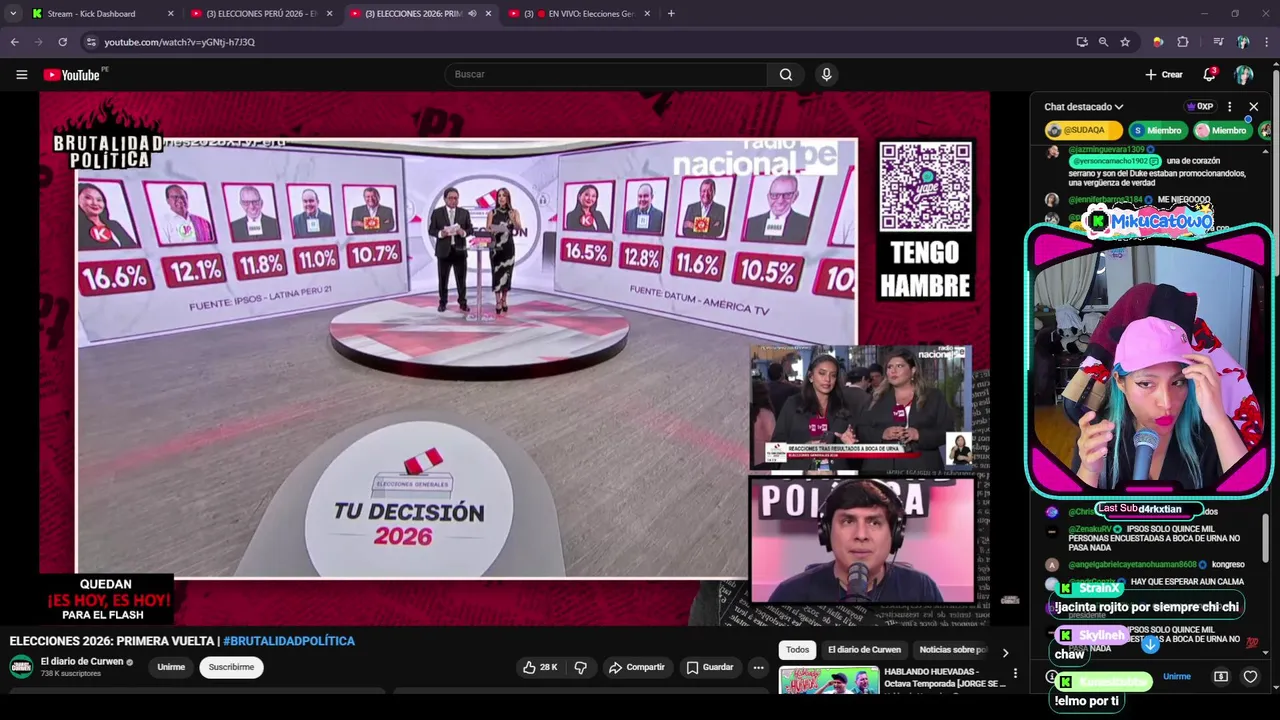Open the colorful extension icon in toolbar
Image resolution: width=1280 pixels, height=720 pixels.
pyautogui.click(x=1158, y=42)
